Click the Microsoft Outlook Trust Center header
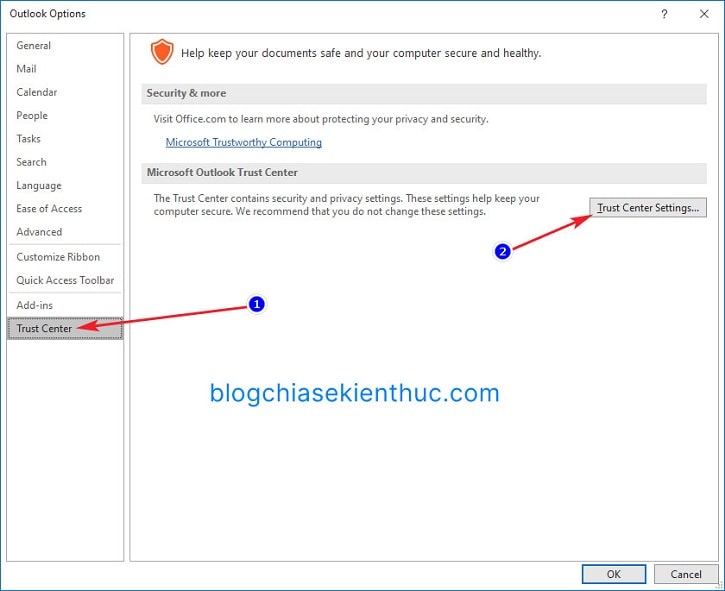This screenshot has width=725, height=591. (x=424, y=172)
